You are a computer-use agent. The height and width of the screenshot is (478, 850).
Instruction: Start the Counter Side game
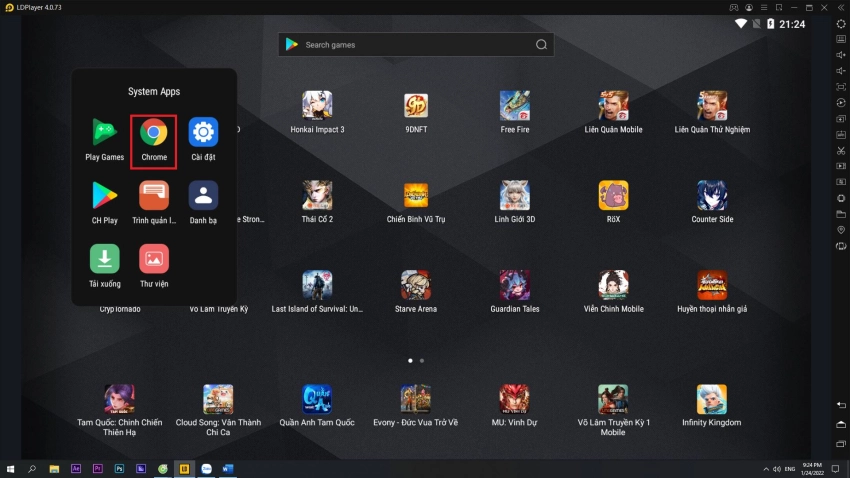(x=712, y=196)
